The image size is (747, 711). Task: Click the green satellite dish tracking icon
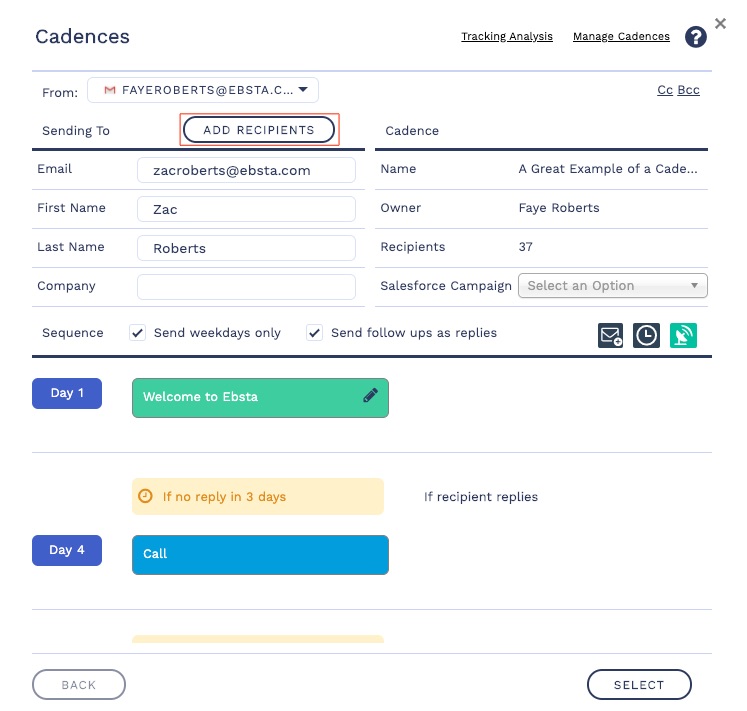(x=684, y=335)
